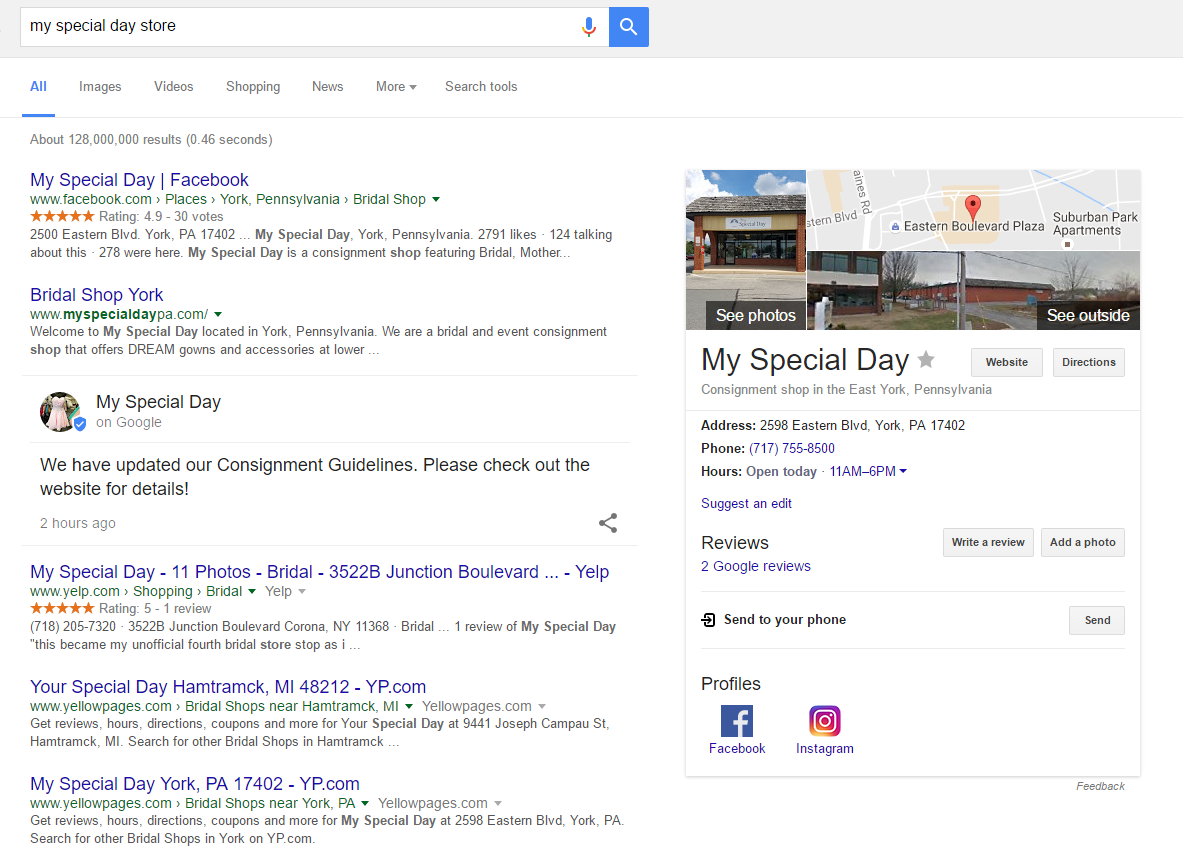Open the myspecialdaypa.com URL dropdown arrow
This screenshot has width=1183, height=863.
218,314
